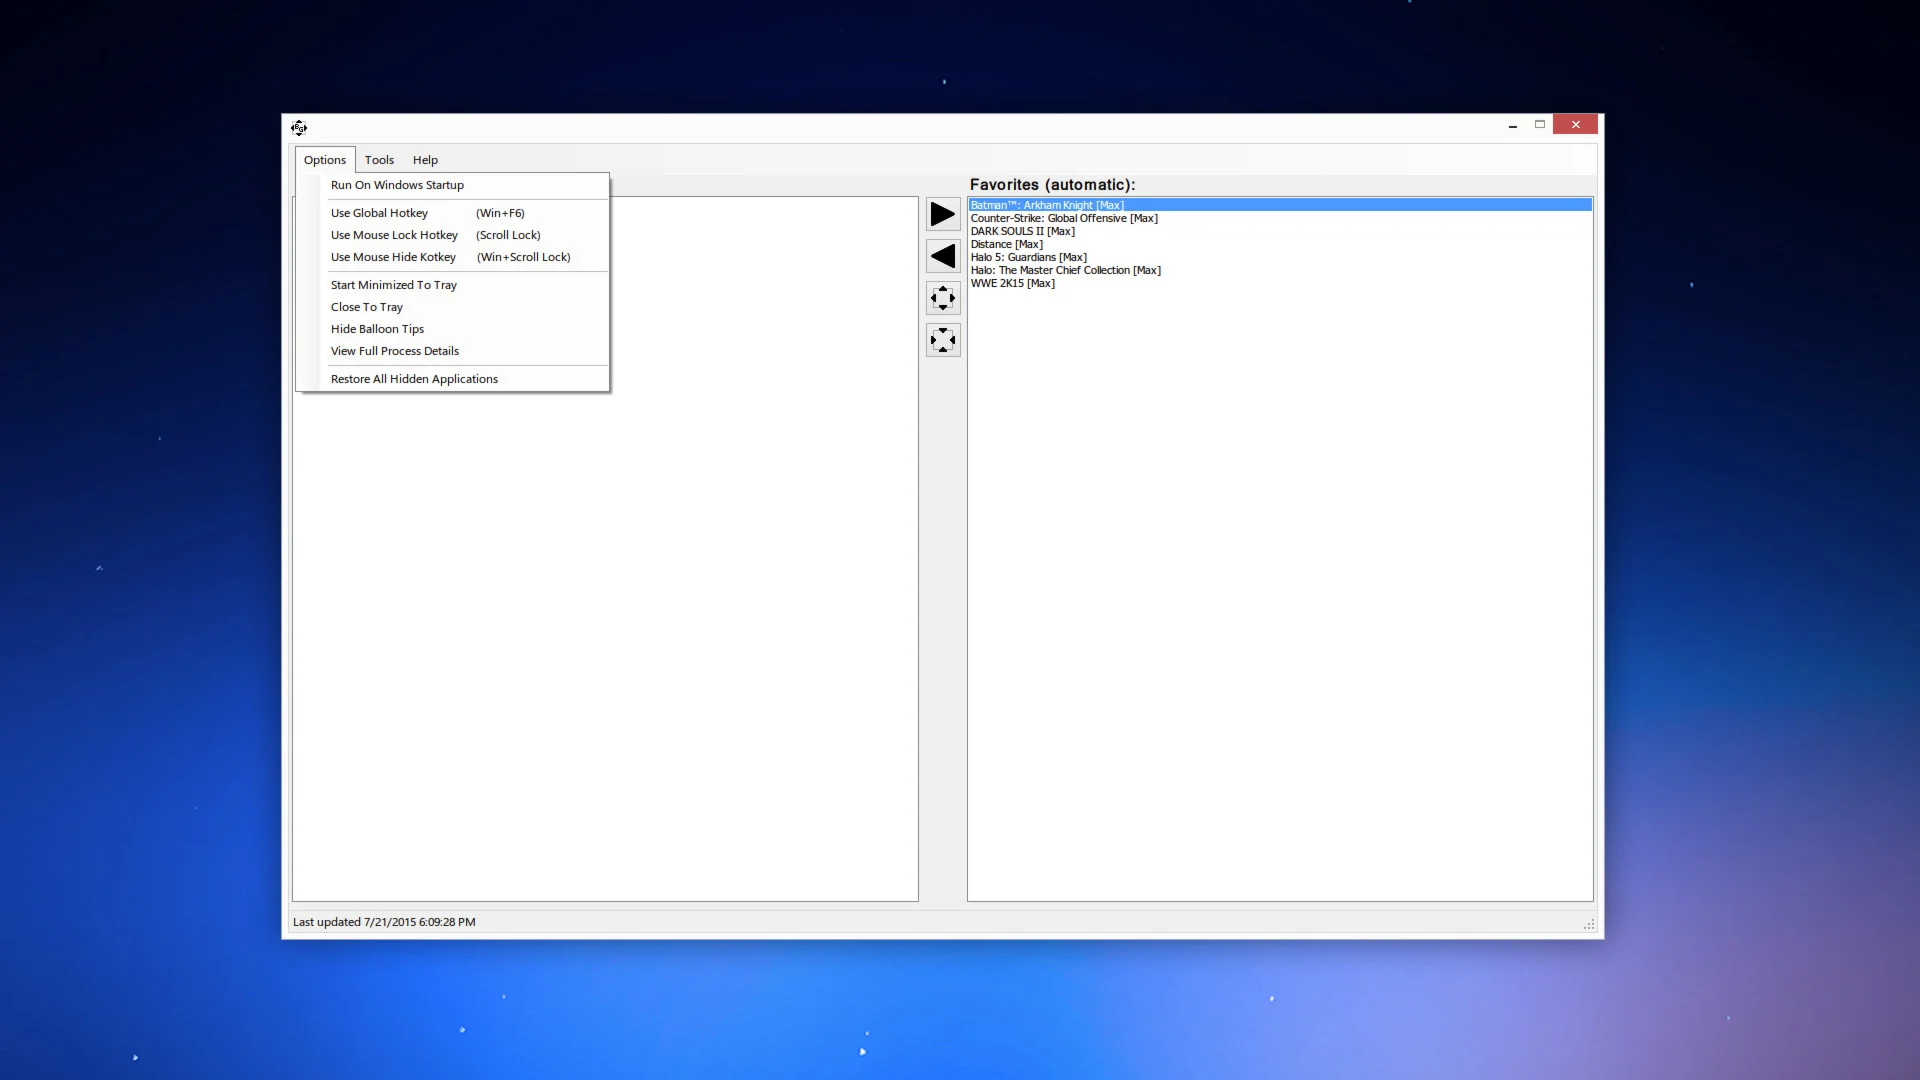The height and width of the screenshot is (1080, 1920).
Task: Toggle Use Mouse Lock Hotkey option
Action: (x=394, y=235)
